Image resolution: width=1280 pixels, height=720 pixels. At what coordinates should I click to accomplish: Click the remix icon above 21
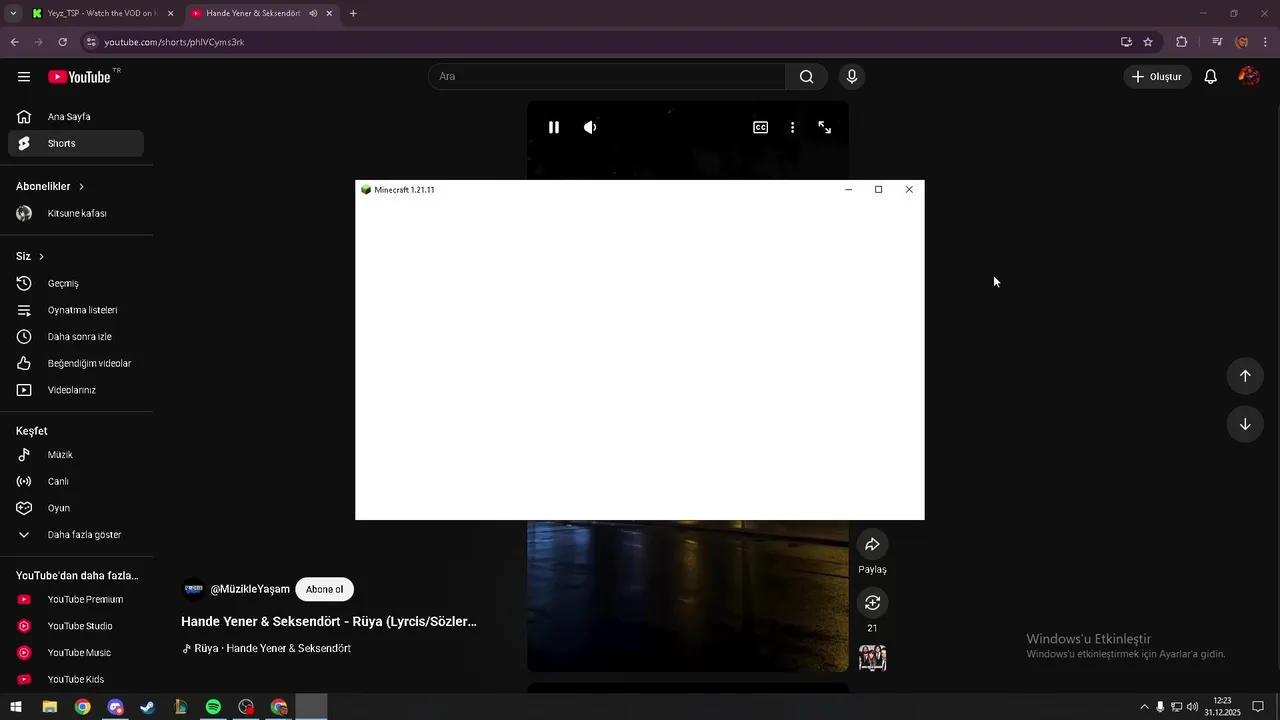coord(872,602)
